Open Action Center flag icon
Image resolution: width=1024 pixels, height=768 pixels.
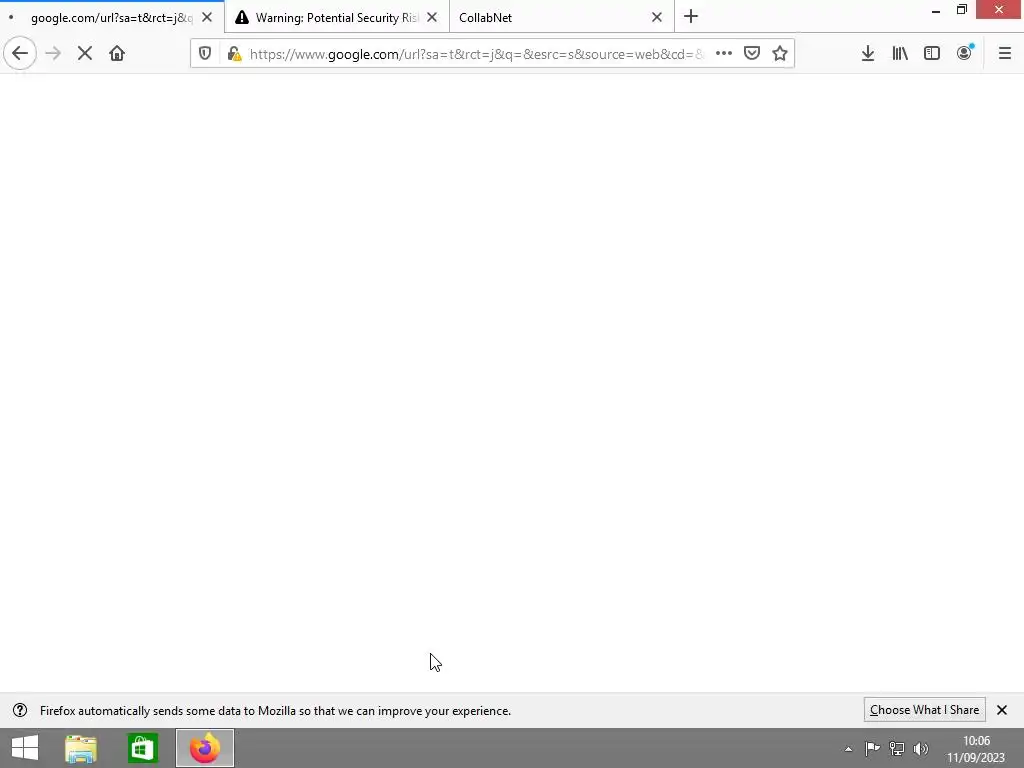click(x=872, y=749)
